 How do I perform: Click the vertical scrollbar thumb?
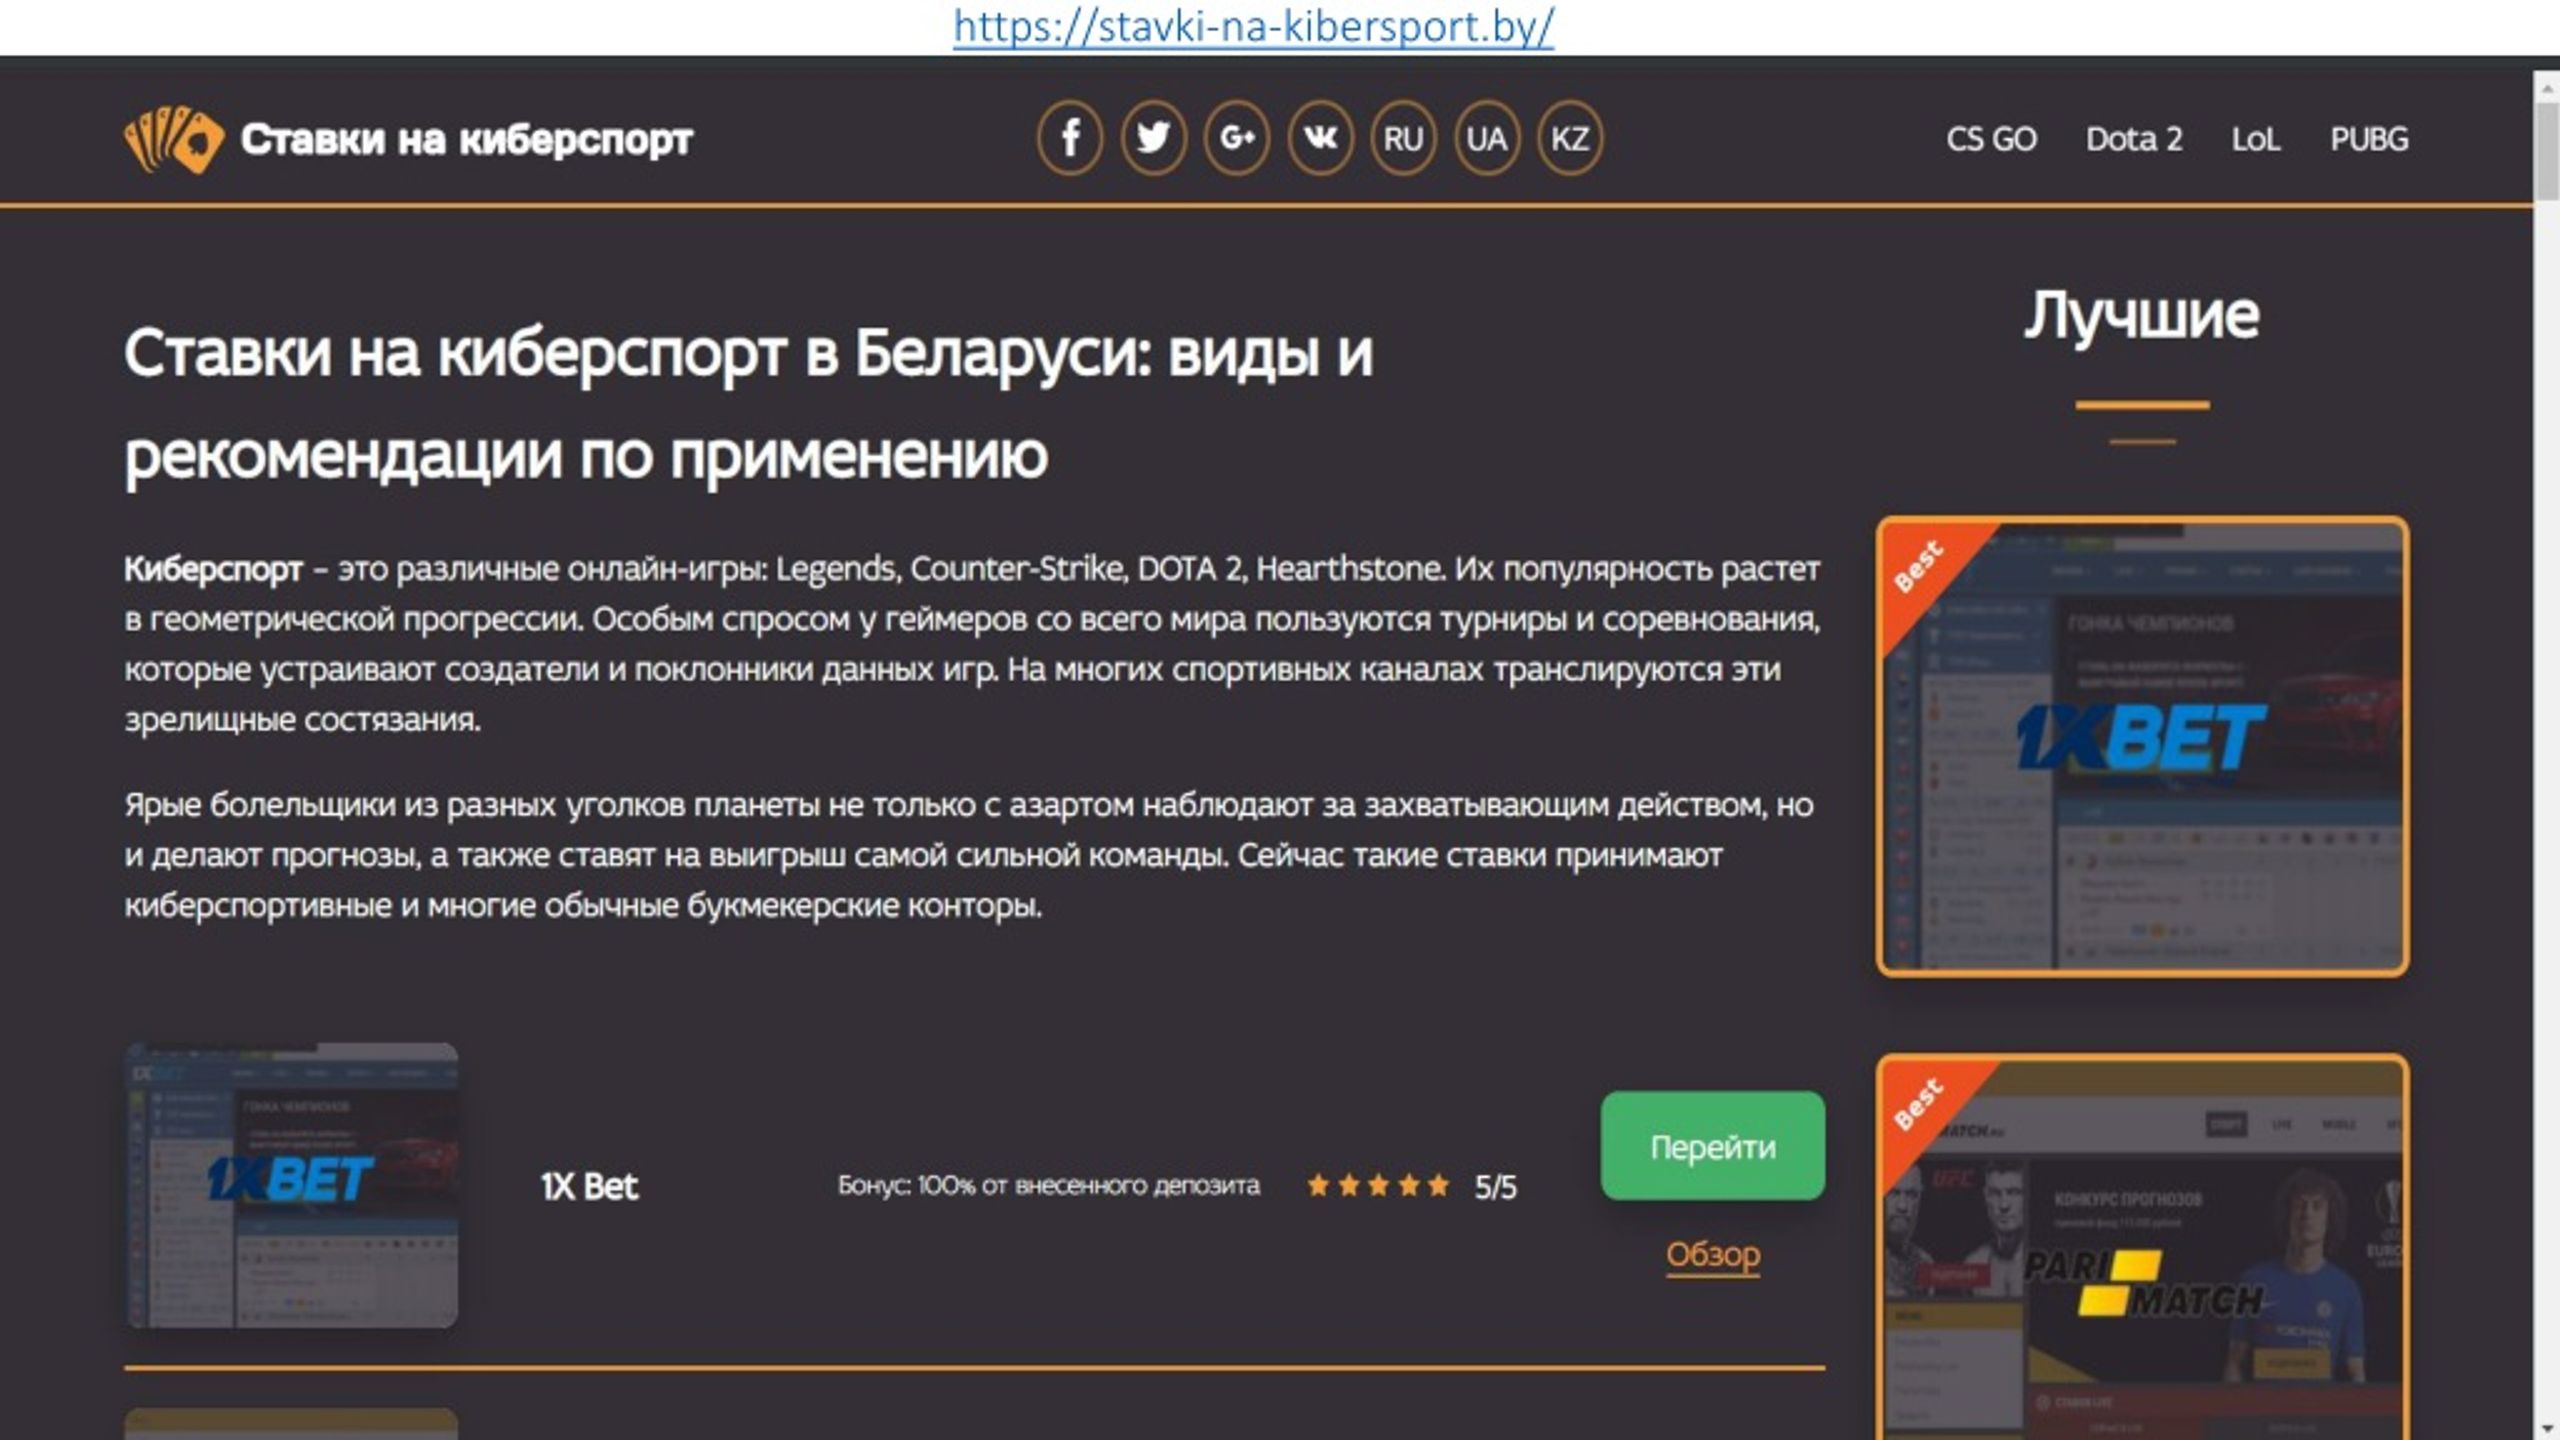click(x=2547, y=151)
